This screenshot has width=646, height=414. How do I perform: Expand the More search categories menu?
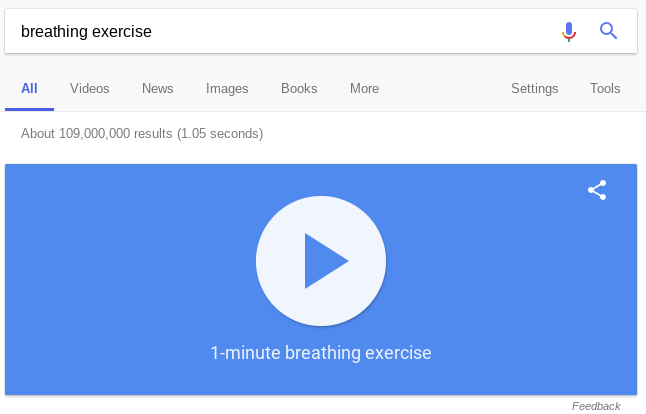tap(364, 89)
